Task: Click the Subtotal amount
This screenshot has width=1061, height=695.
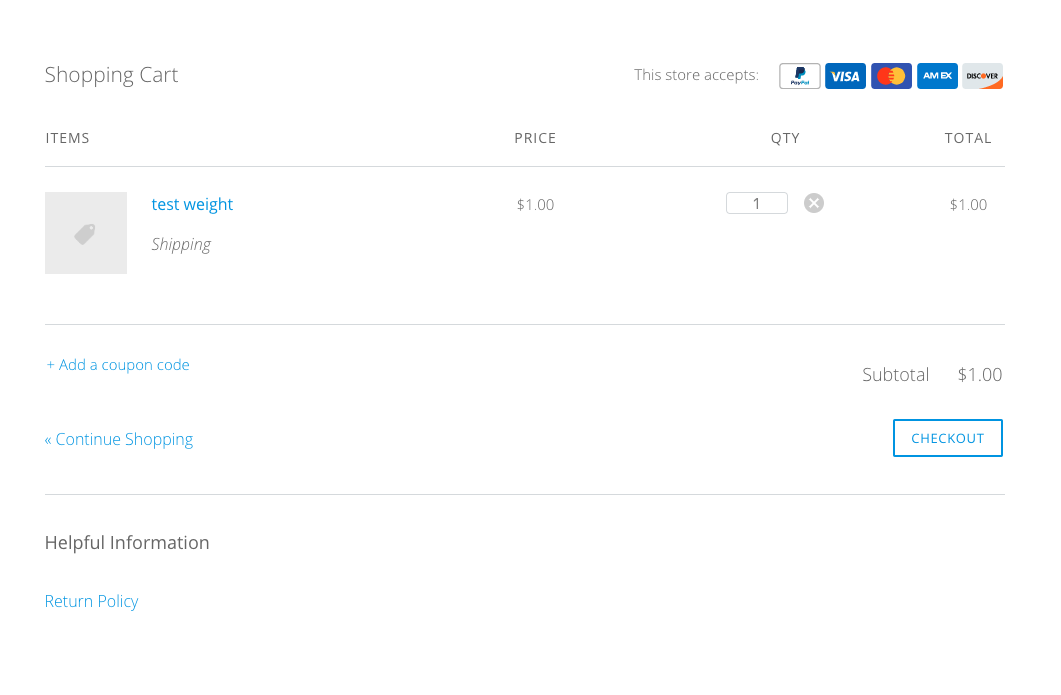Action: click(x=980, y=374)
